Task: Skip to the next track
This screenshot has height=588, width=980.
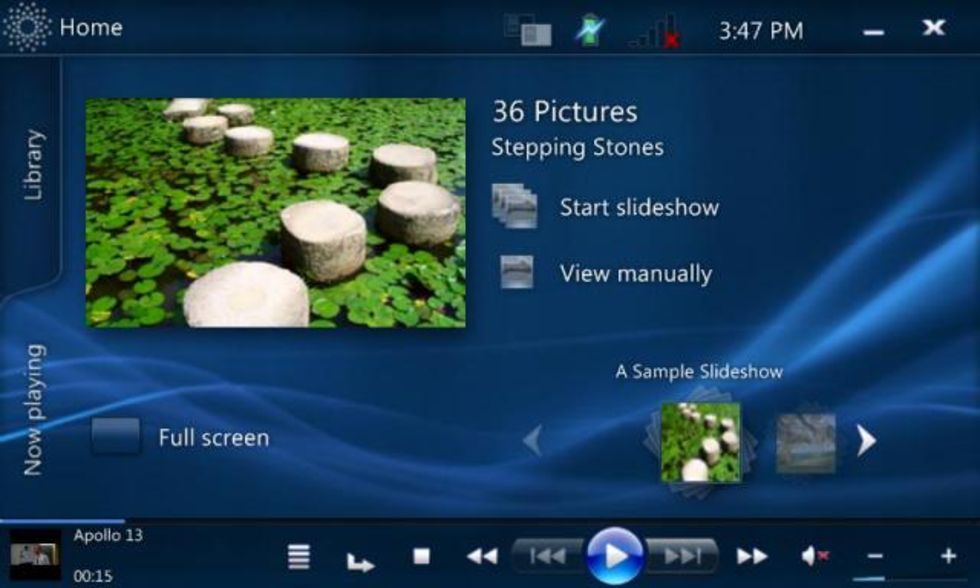Action: [683, 556]
